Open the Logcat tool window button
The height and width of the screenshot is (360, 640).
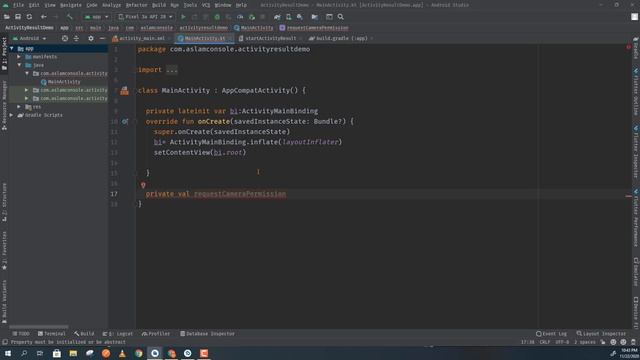point(118,334)
